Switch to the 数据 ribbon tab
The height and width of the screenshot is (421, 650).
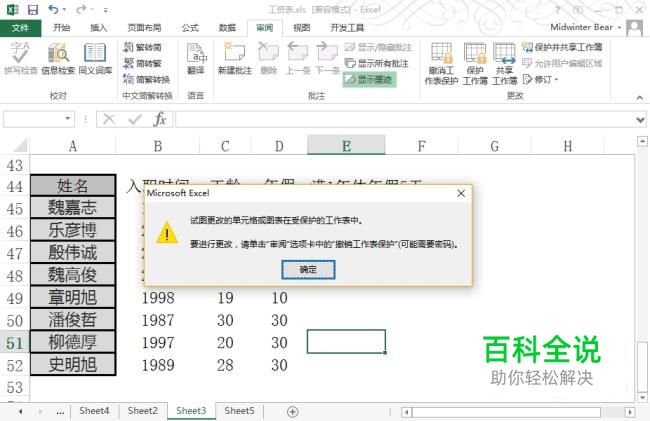pos(227,28)
